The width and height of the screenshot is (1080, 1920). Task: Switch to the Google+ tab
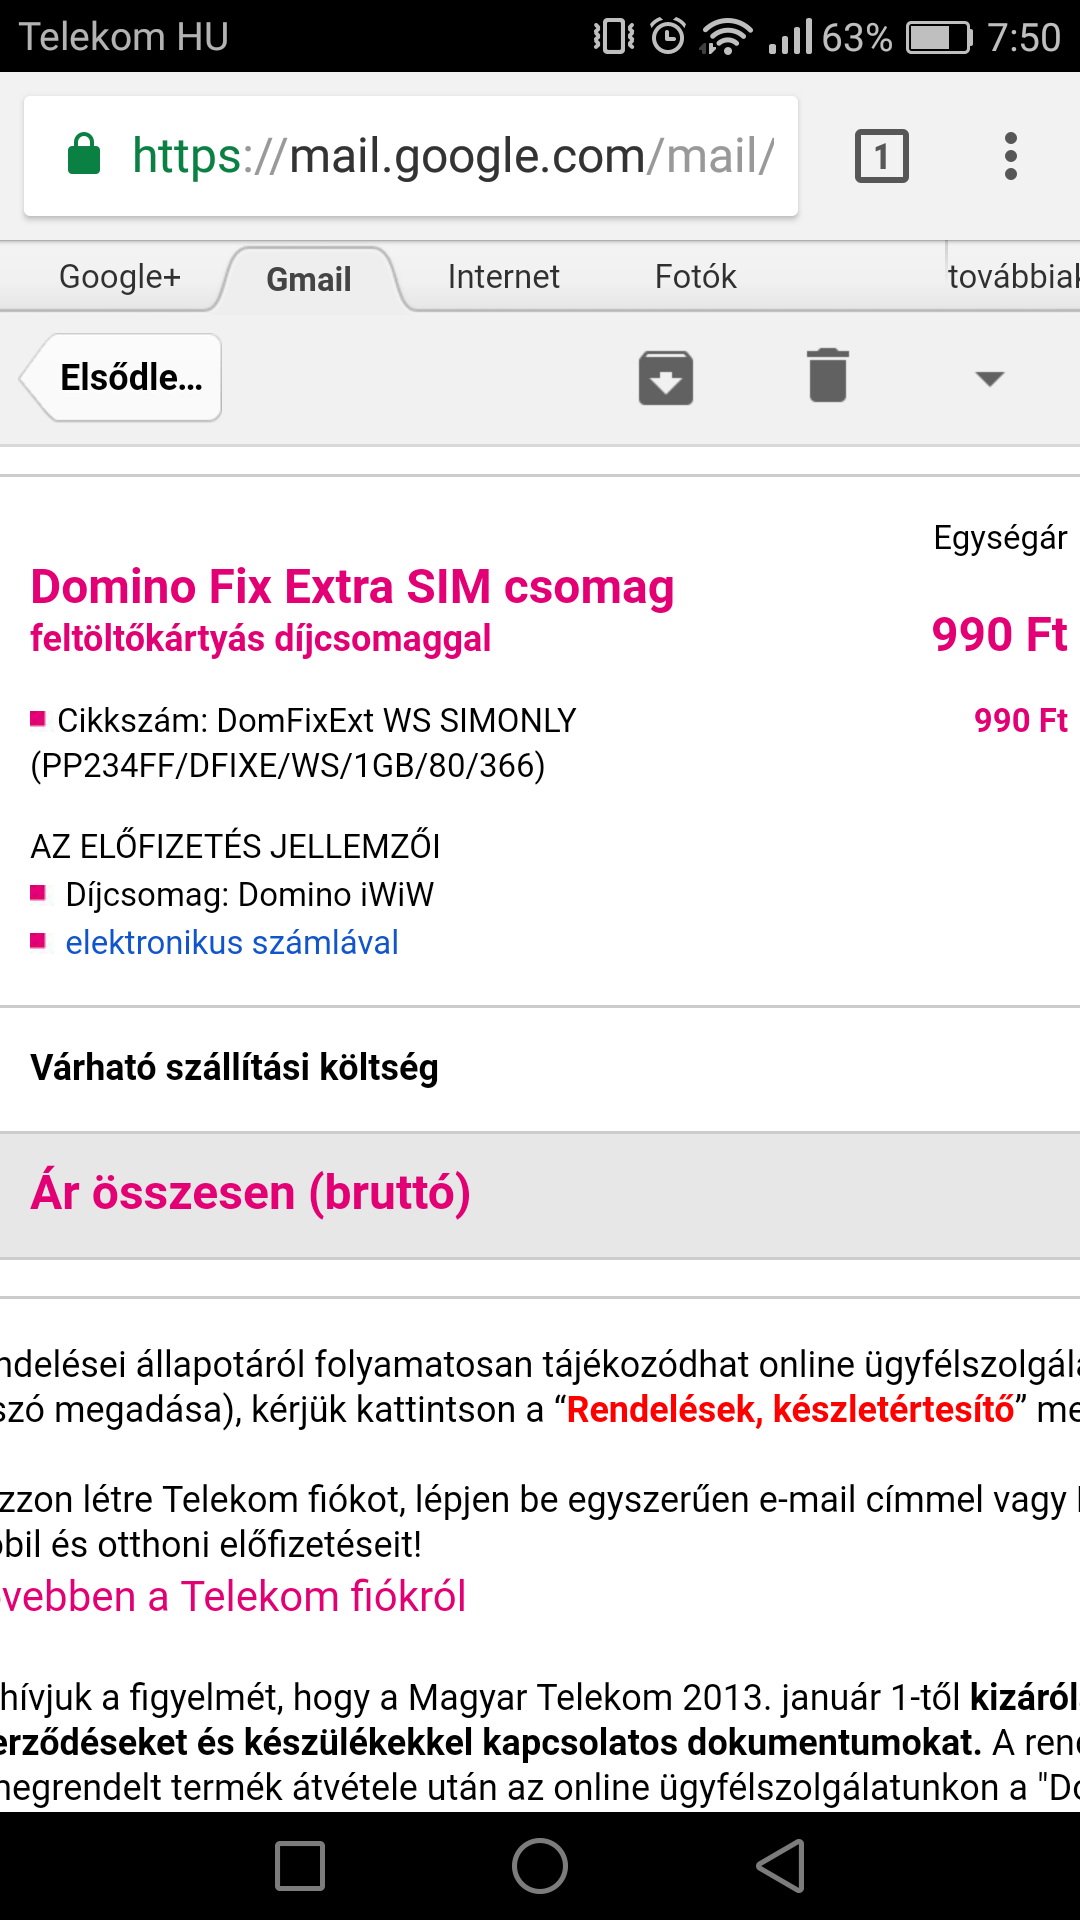[x=120, y=277]
